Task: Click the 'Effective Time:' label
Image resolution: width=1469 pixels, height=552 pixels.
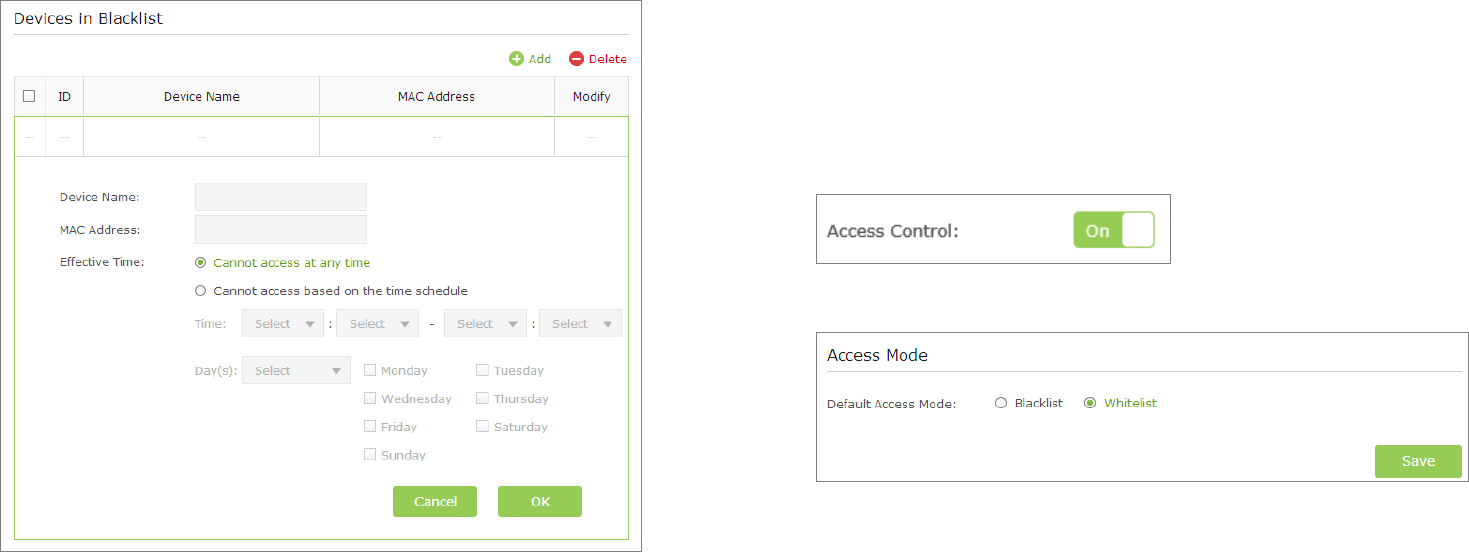Action: 102,262
